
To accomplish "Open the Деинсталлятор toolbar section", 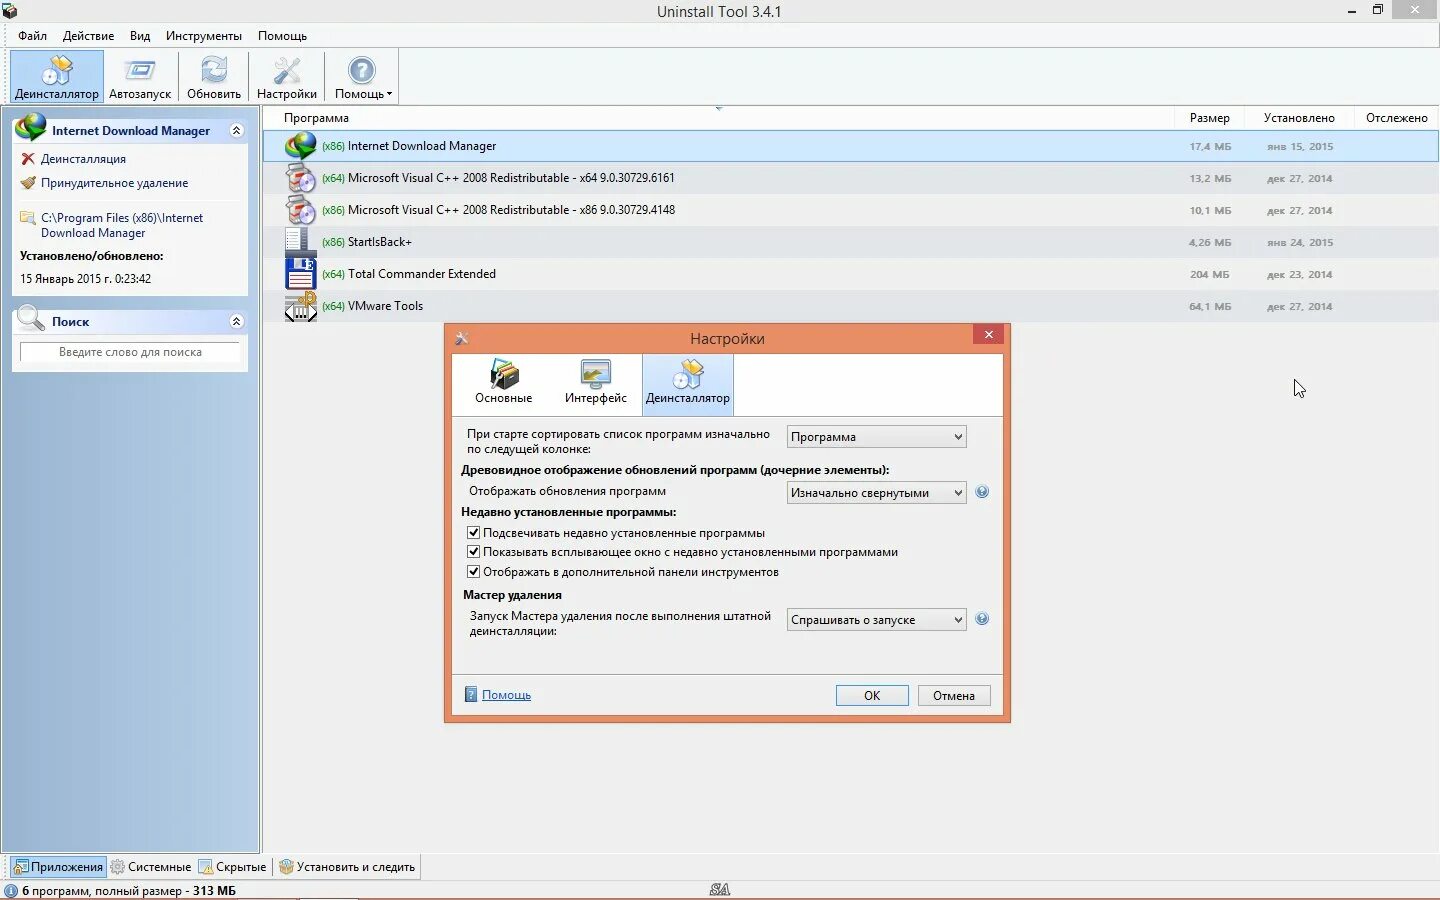I will point(57,77).
